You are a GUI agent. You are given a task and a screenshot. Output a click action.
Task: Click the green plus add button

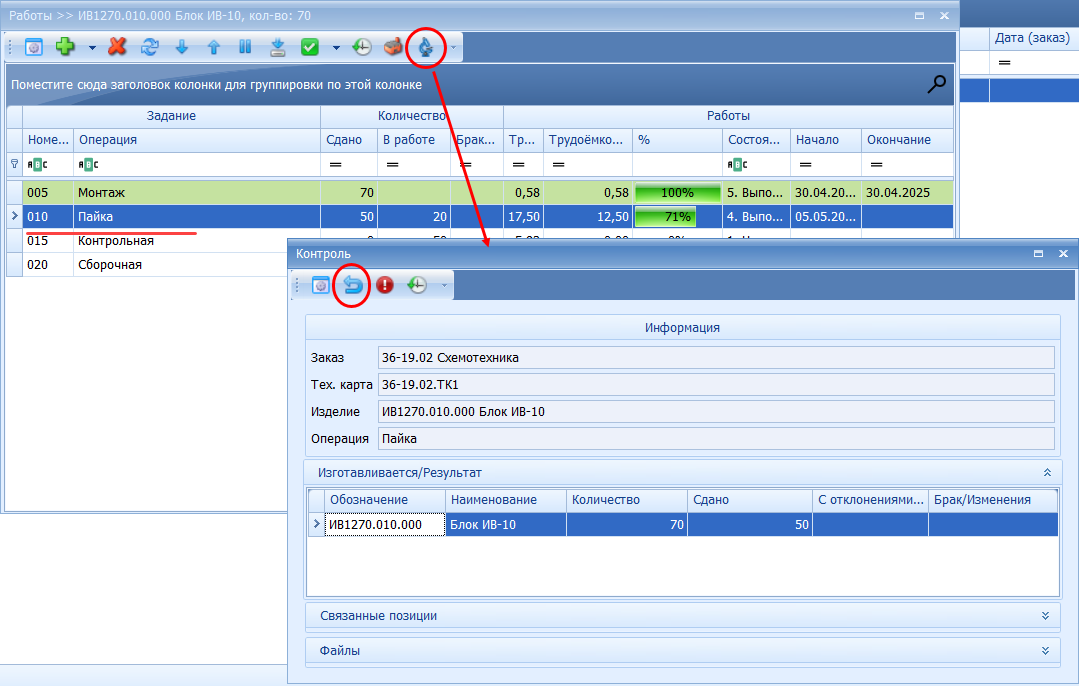pyautogui.click(x=65, y=47)
